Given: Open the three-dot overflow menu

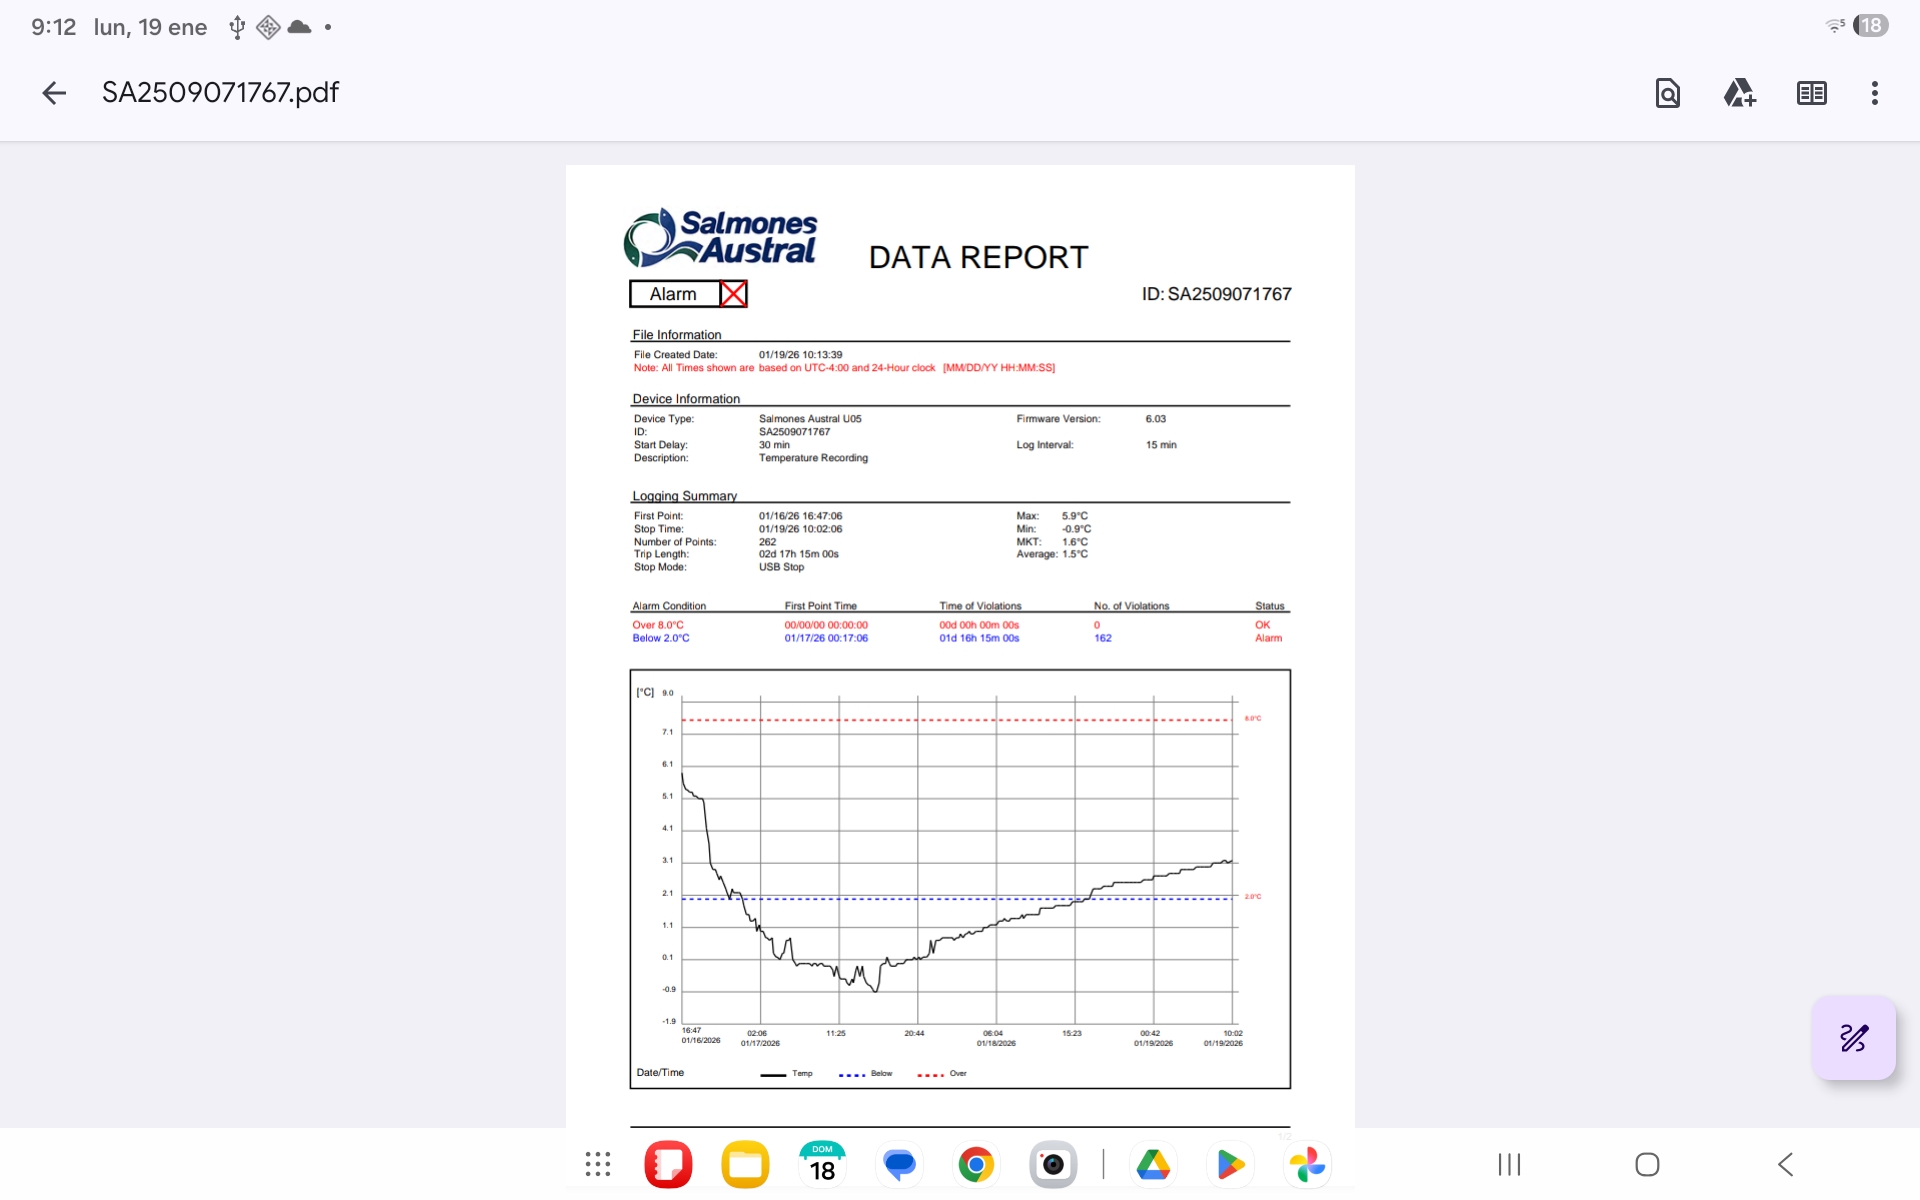Looking at the screenshot, I should click(1874, 93).
